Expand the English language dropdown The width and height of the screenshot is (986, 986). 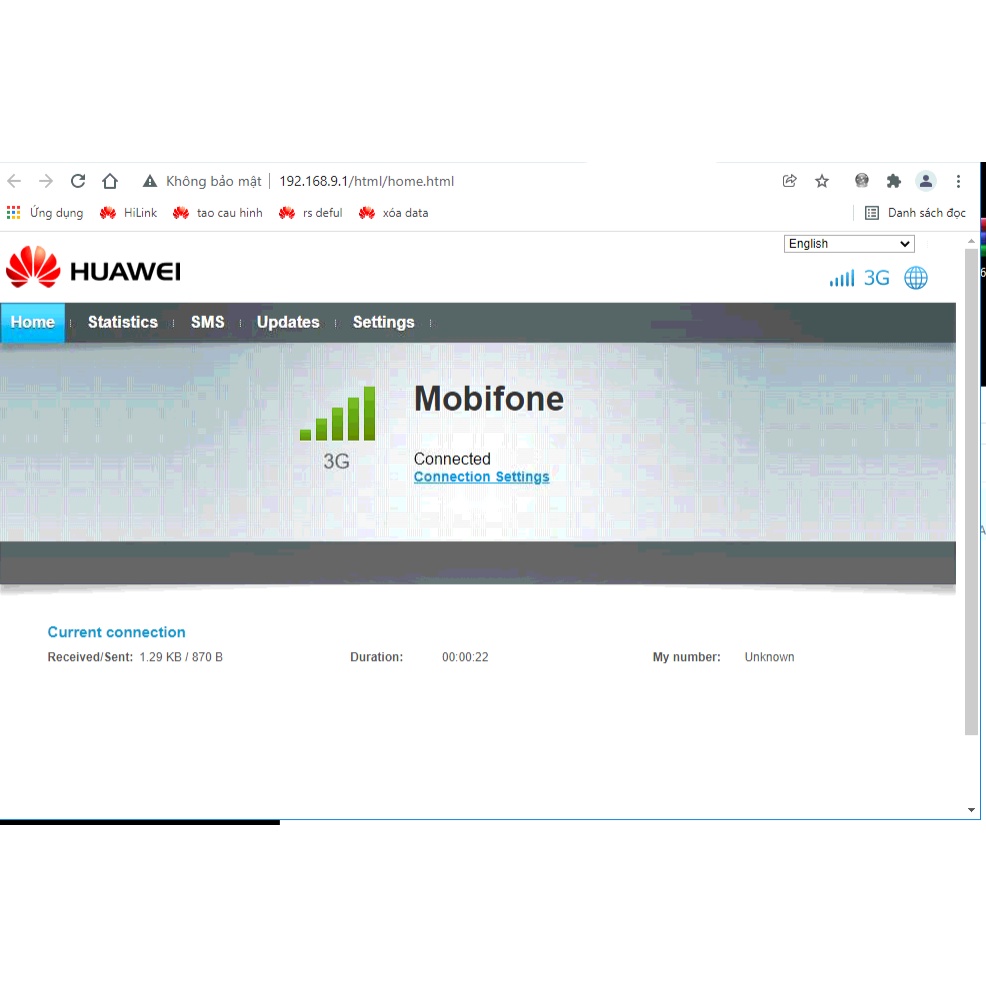pos(849,244)
